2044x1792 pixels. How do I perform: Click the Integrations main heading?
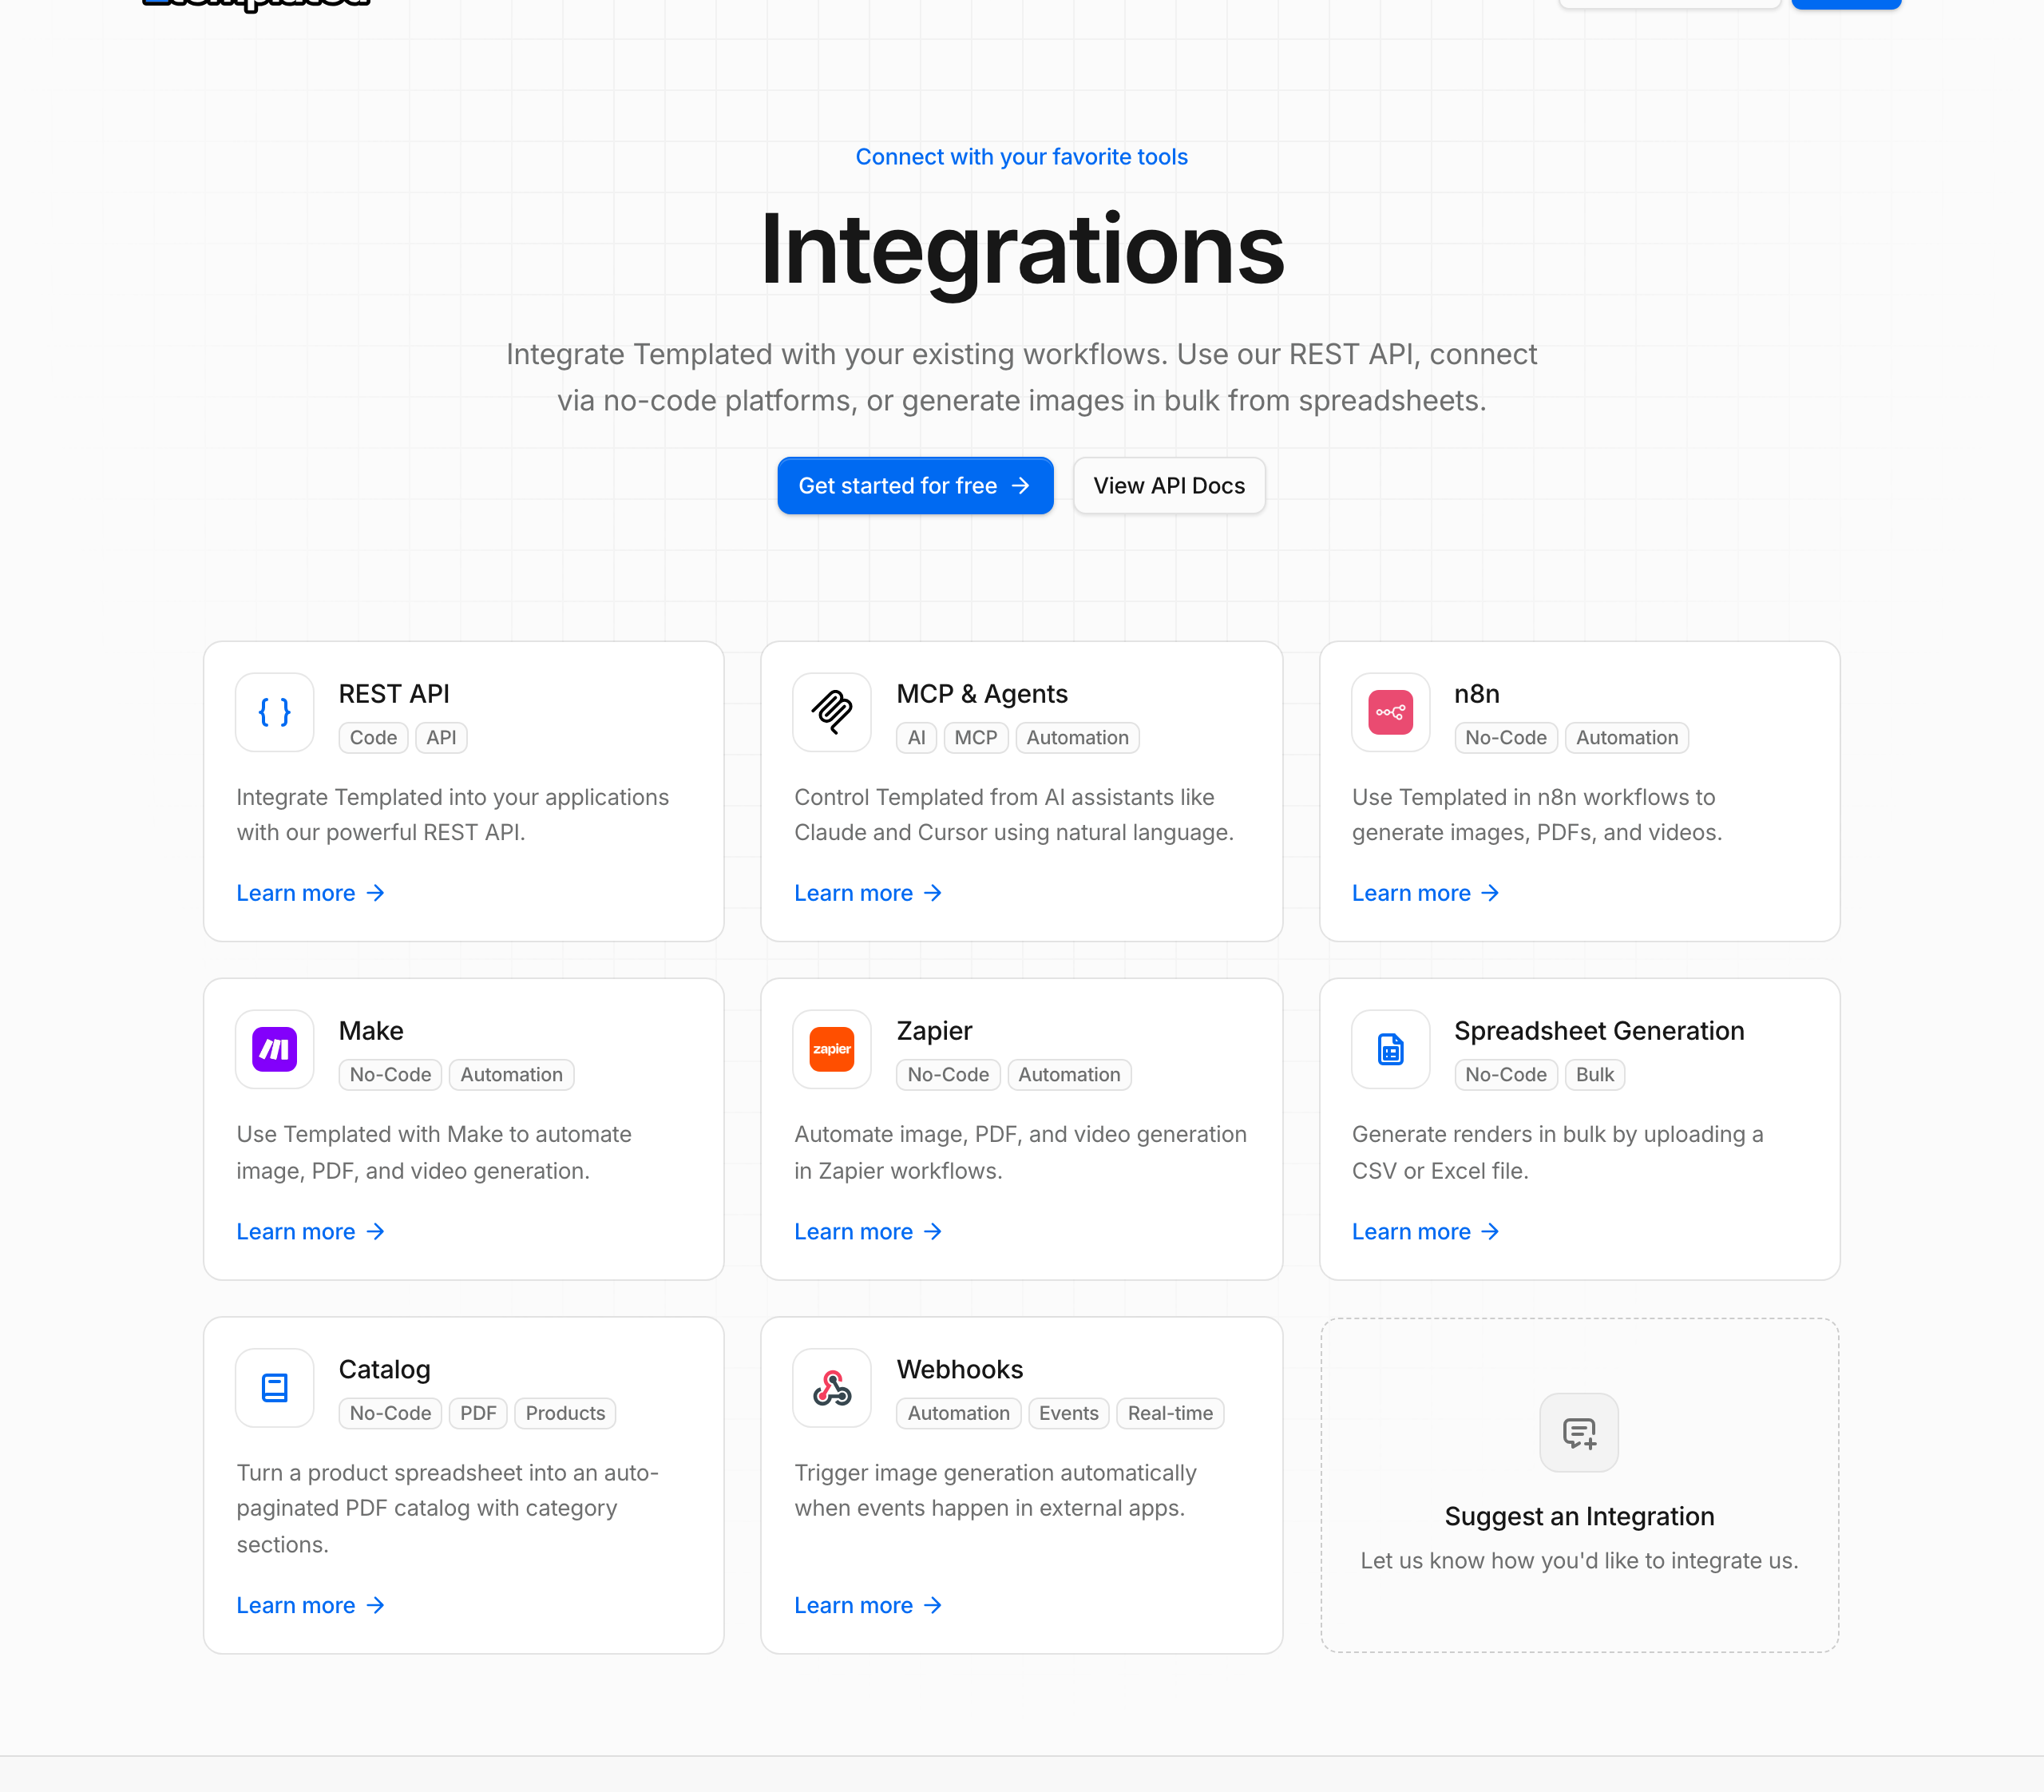(x=1021, y=250)
